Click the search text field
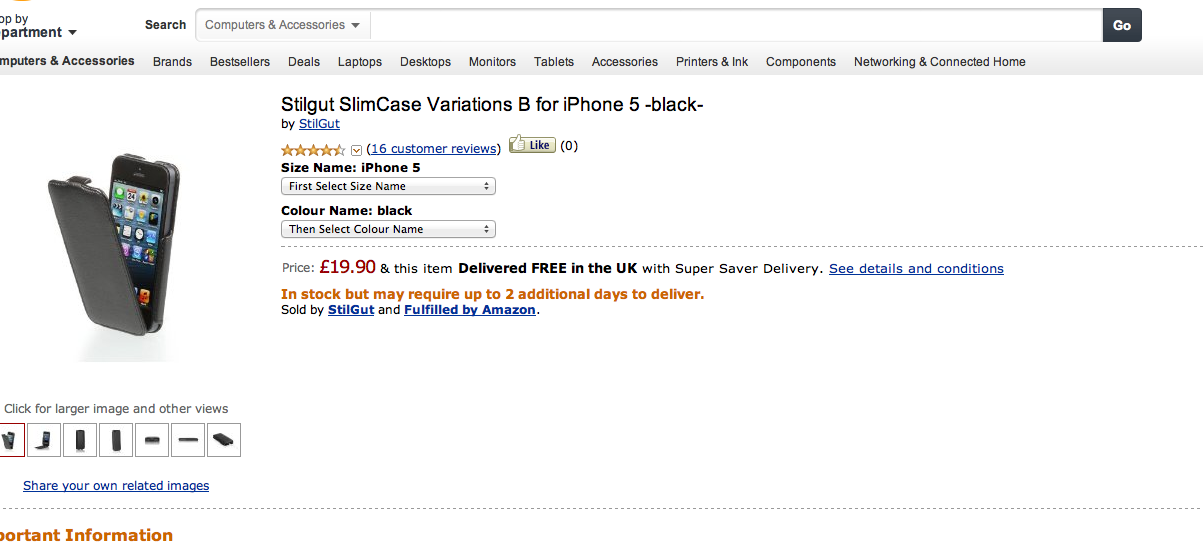 (736, 25)
